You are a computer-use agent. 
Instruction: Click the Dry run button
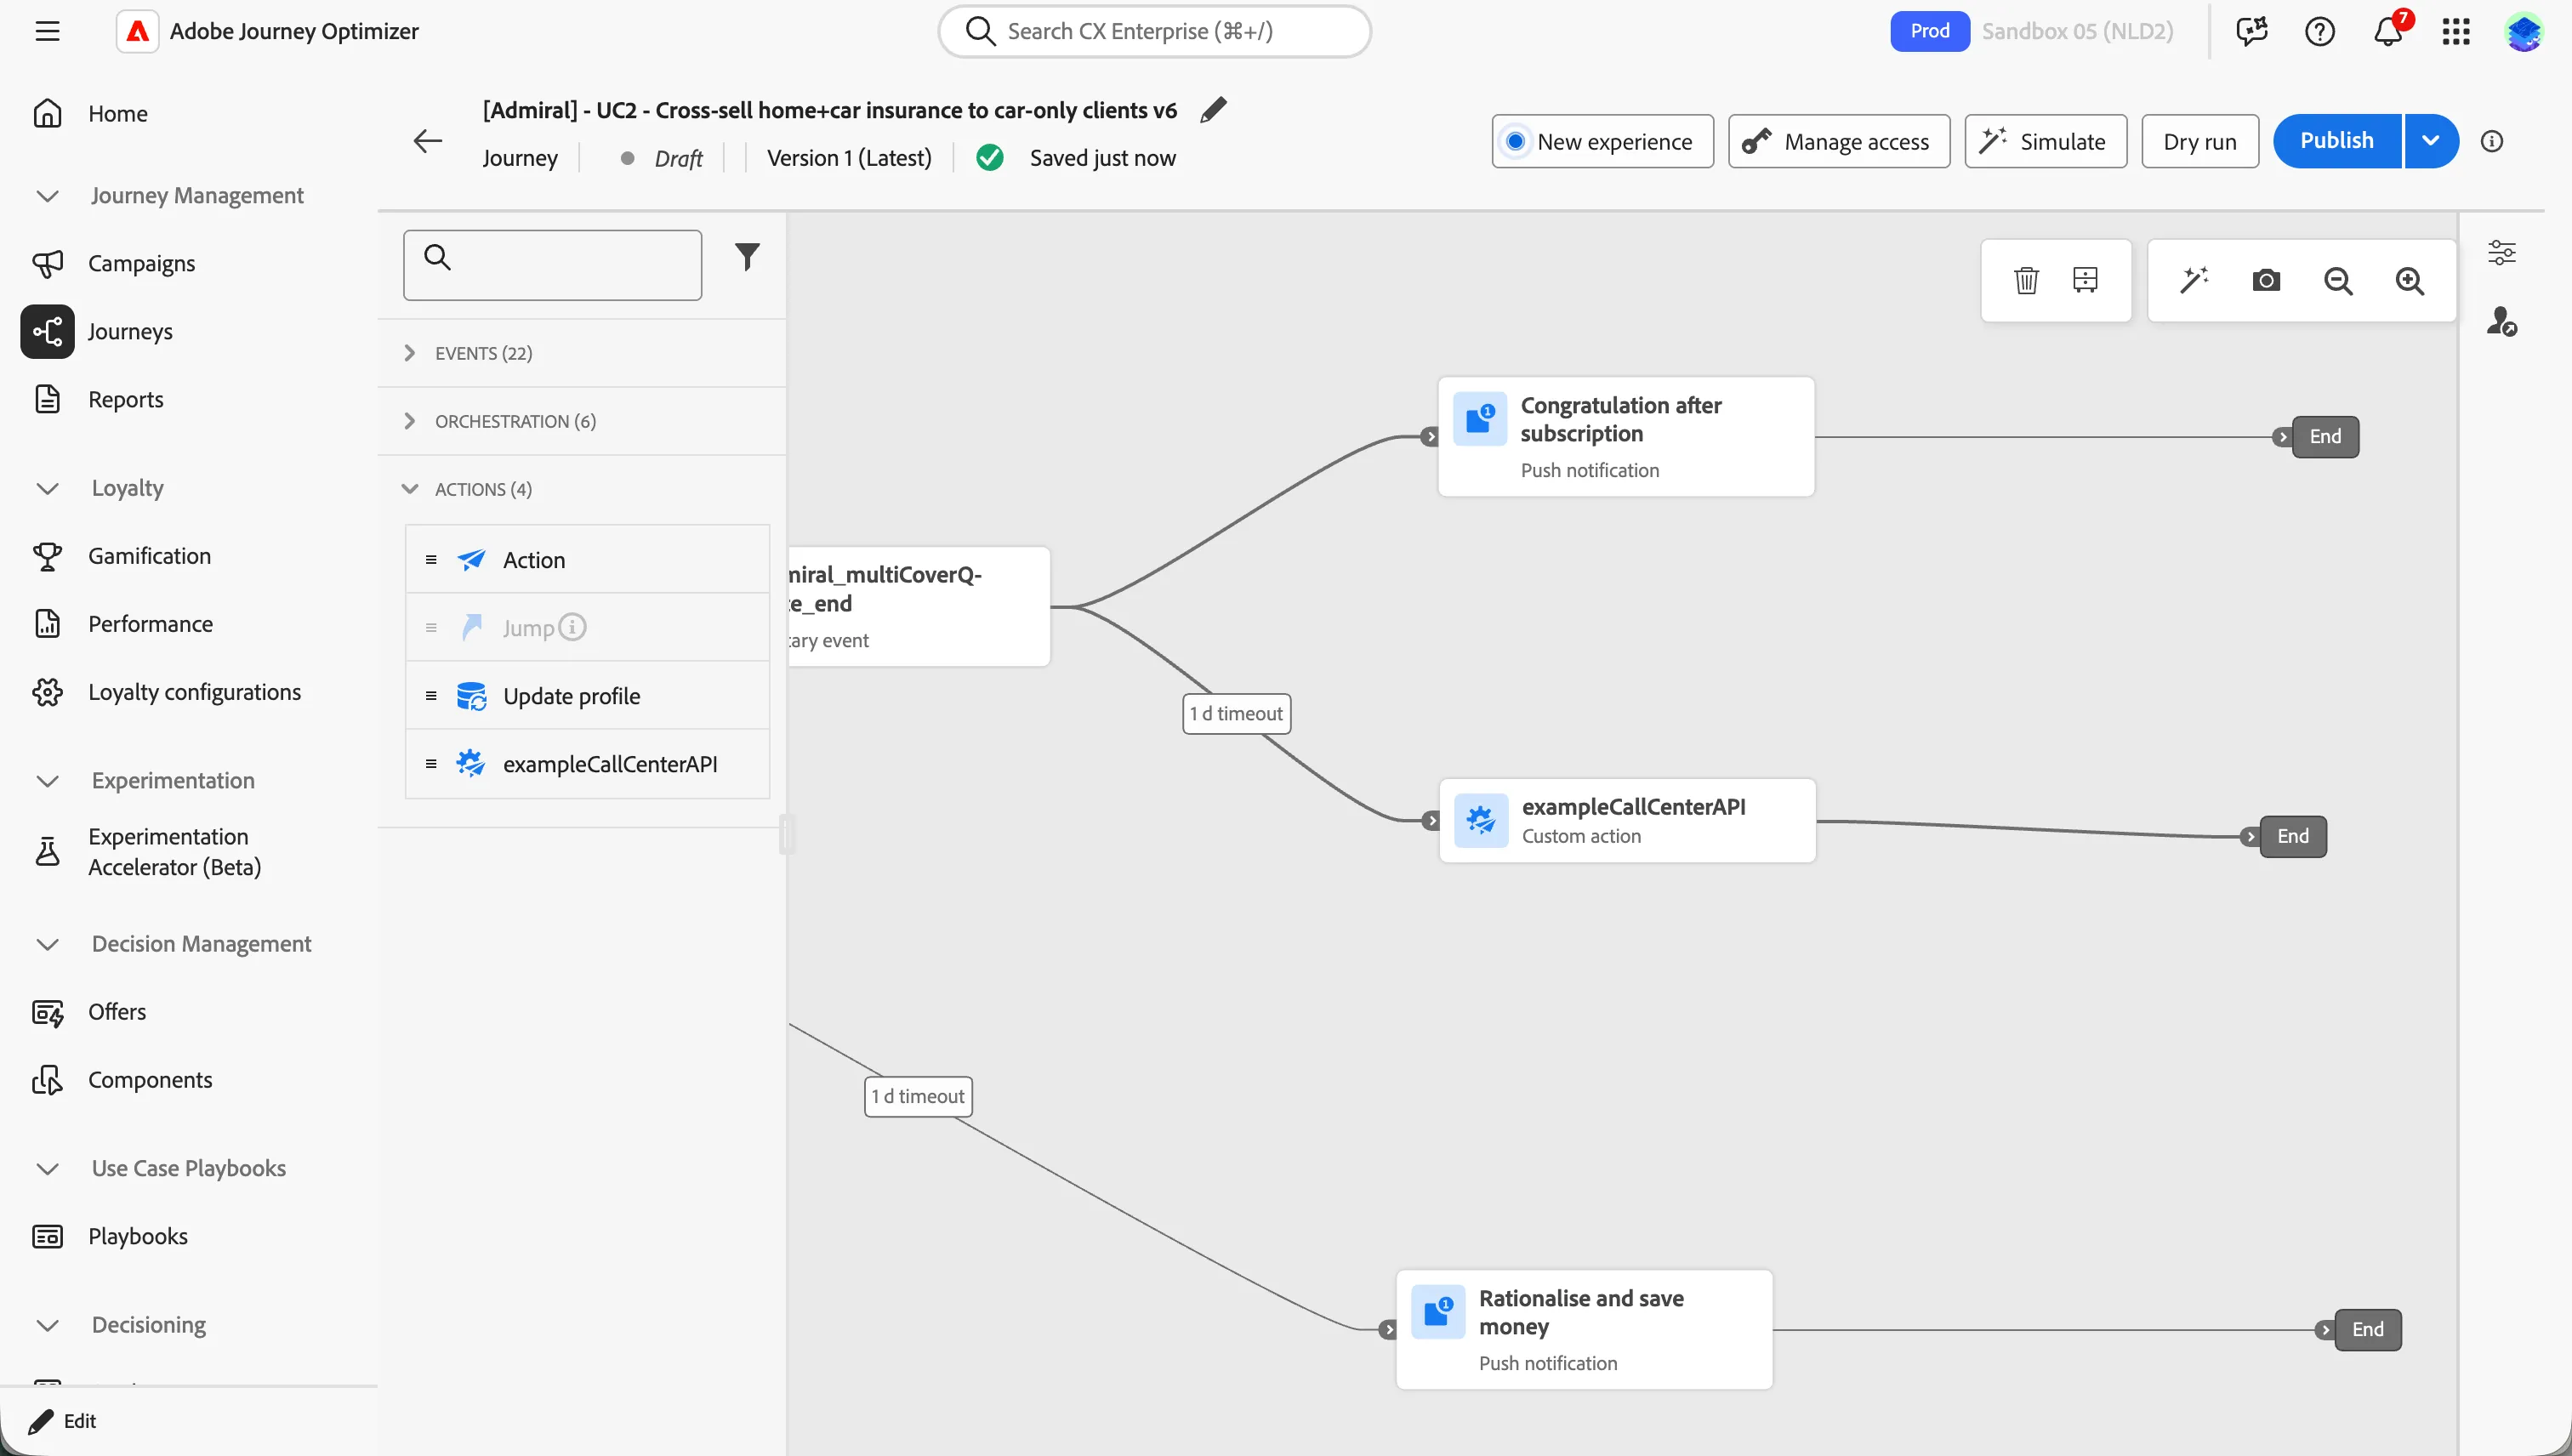tap(2200, 141)
